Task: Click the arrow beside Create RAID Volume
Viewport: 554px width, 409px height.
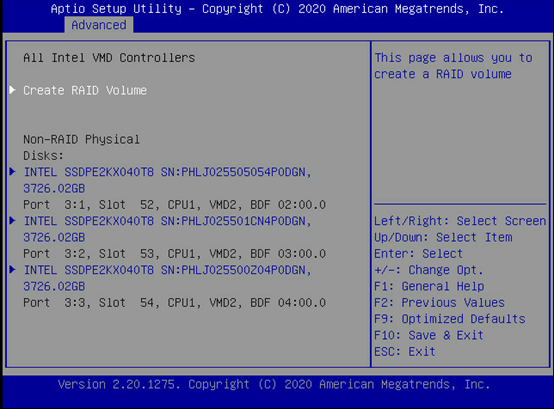Action: [x=13, y=90]
